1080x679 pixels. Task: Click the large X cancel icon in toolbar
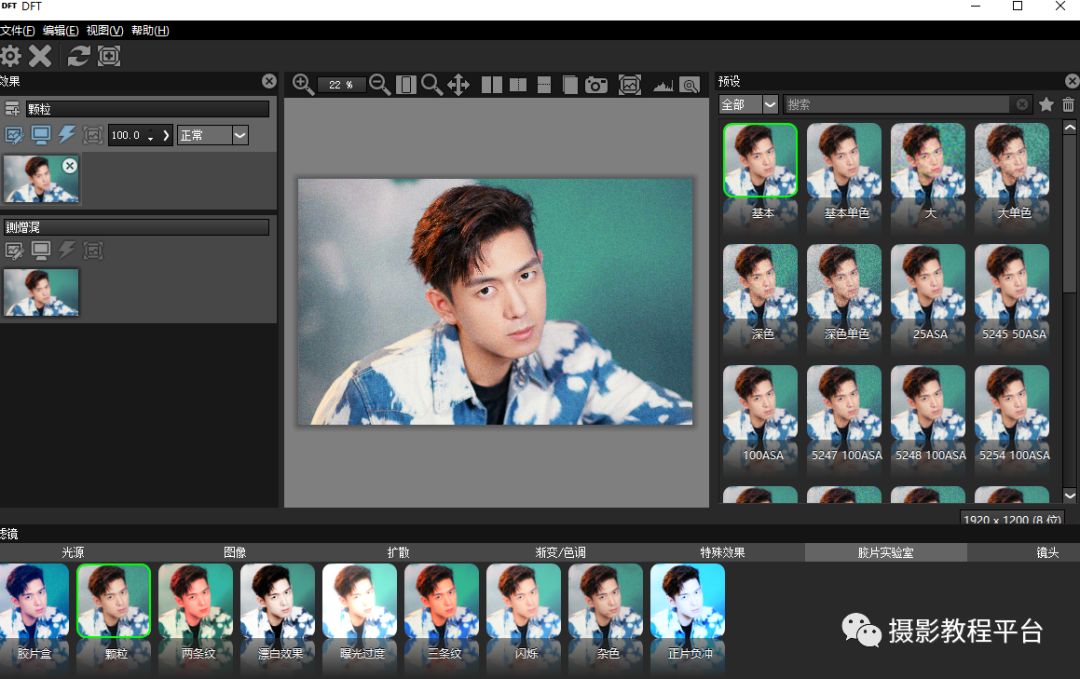(40, 56)
